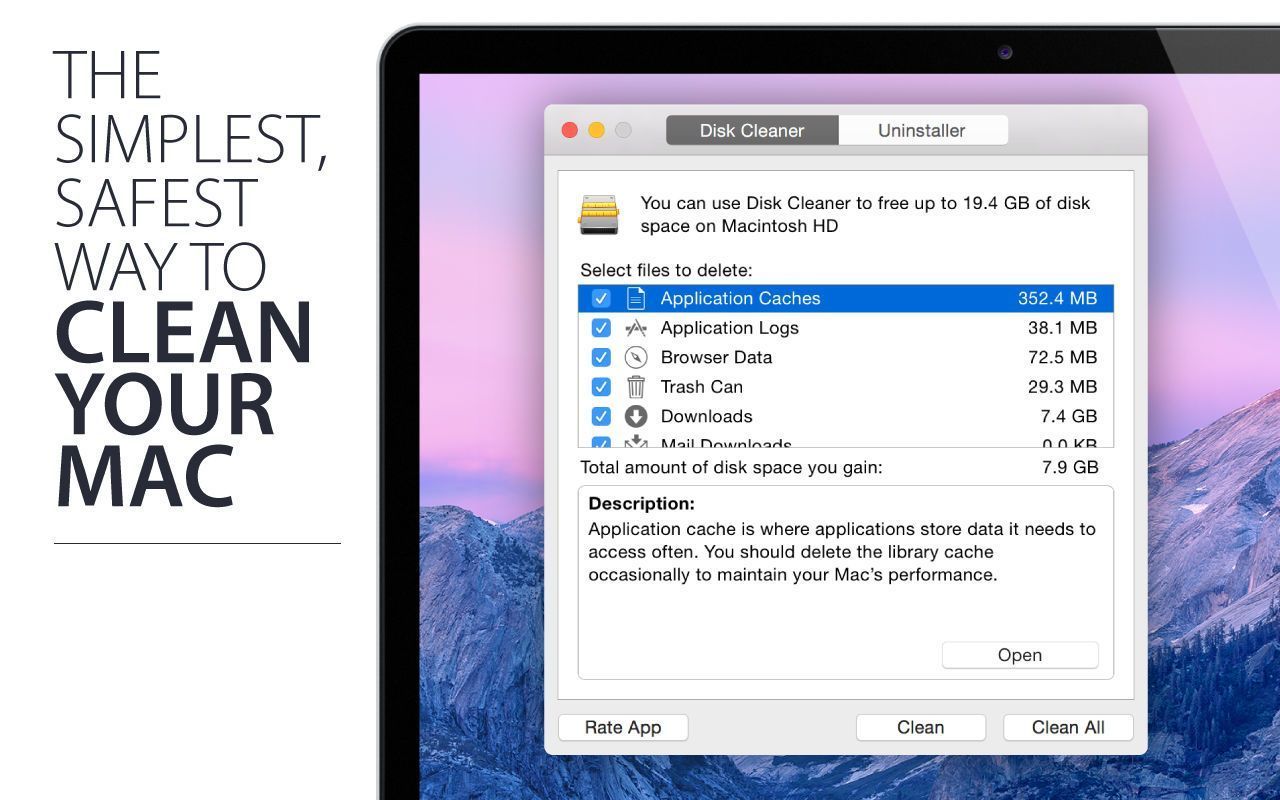Disable the Trash Can checkbox

pos(601,387)
